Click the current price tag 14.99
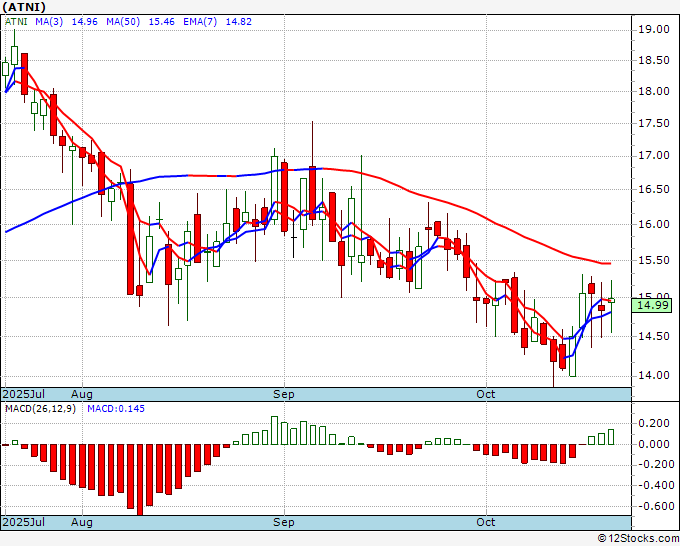This screenshot has height=546, width=680. tap(652, 305)
